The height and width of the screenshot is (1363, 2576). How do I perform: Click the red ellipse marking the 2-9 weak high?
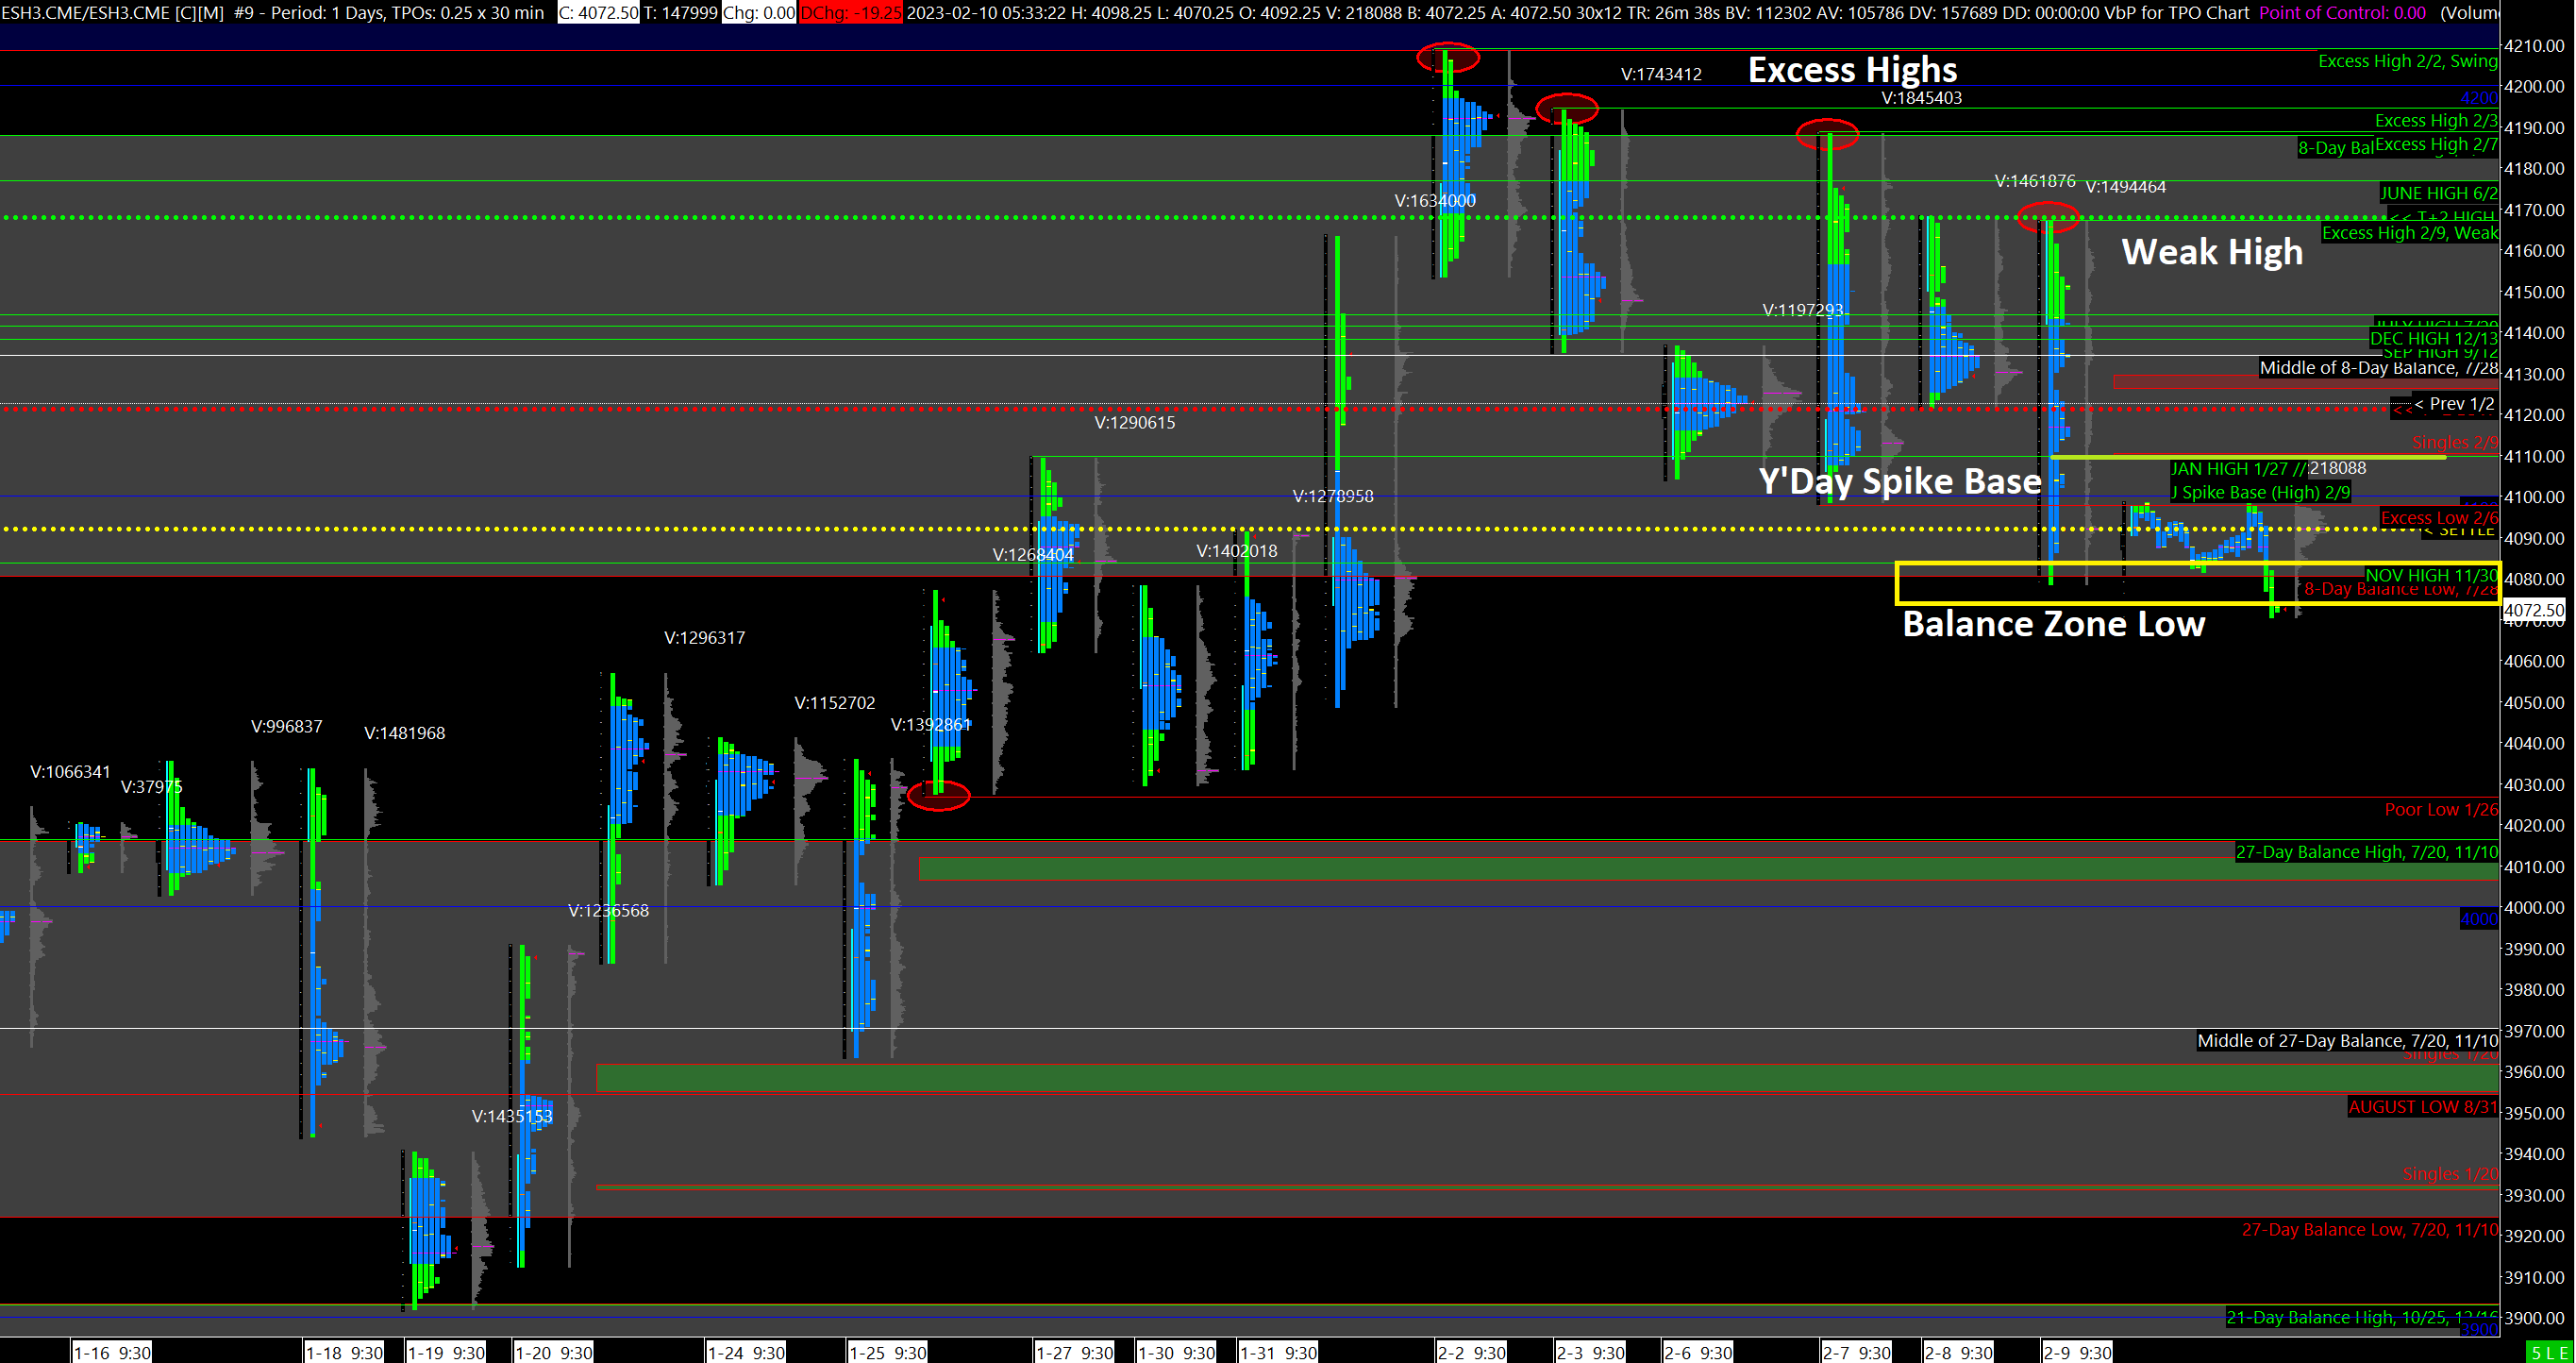pyautogui.click(x=2048, y=217)
